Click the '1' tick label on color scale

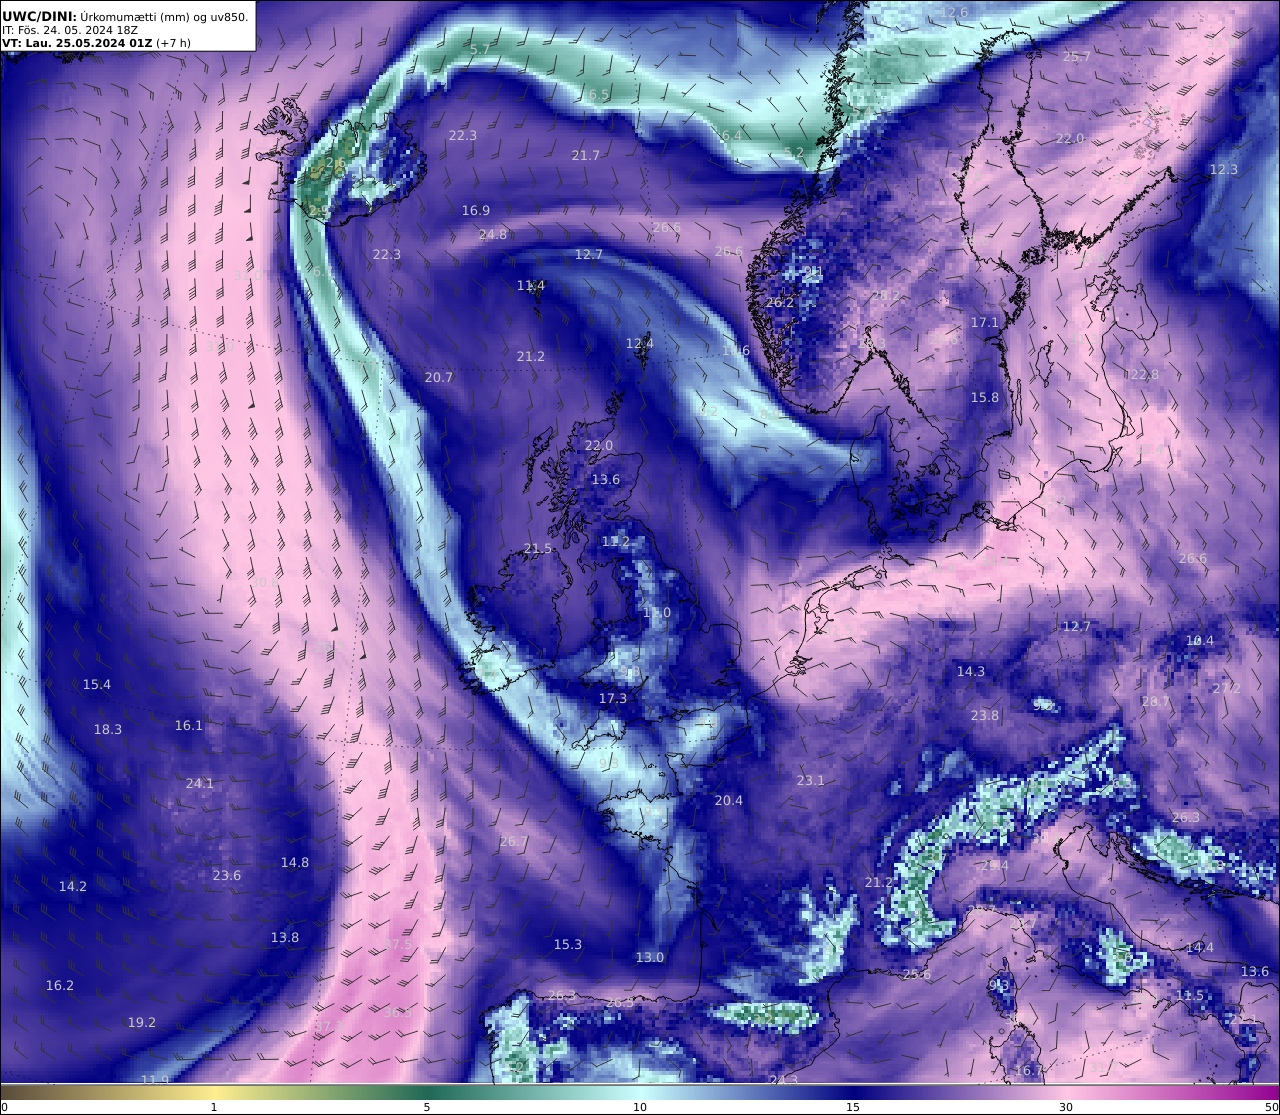click(214, 1107)
